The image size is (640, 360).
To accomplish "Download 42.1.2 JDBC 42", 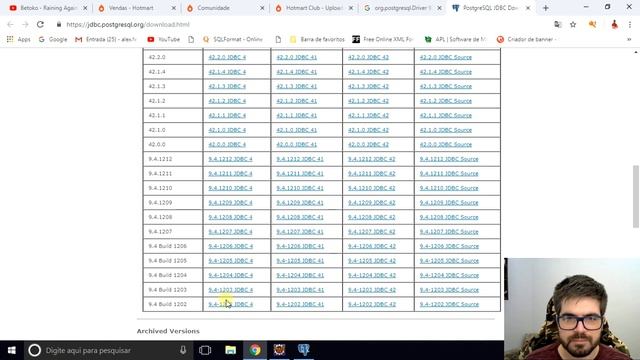I will pos(368,101).
